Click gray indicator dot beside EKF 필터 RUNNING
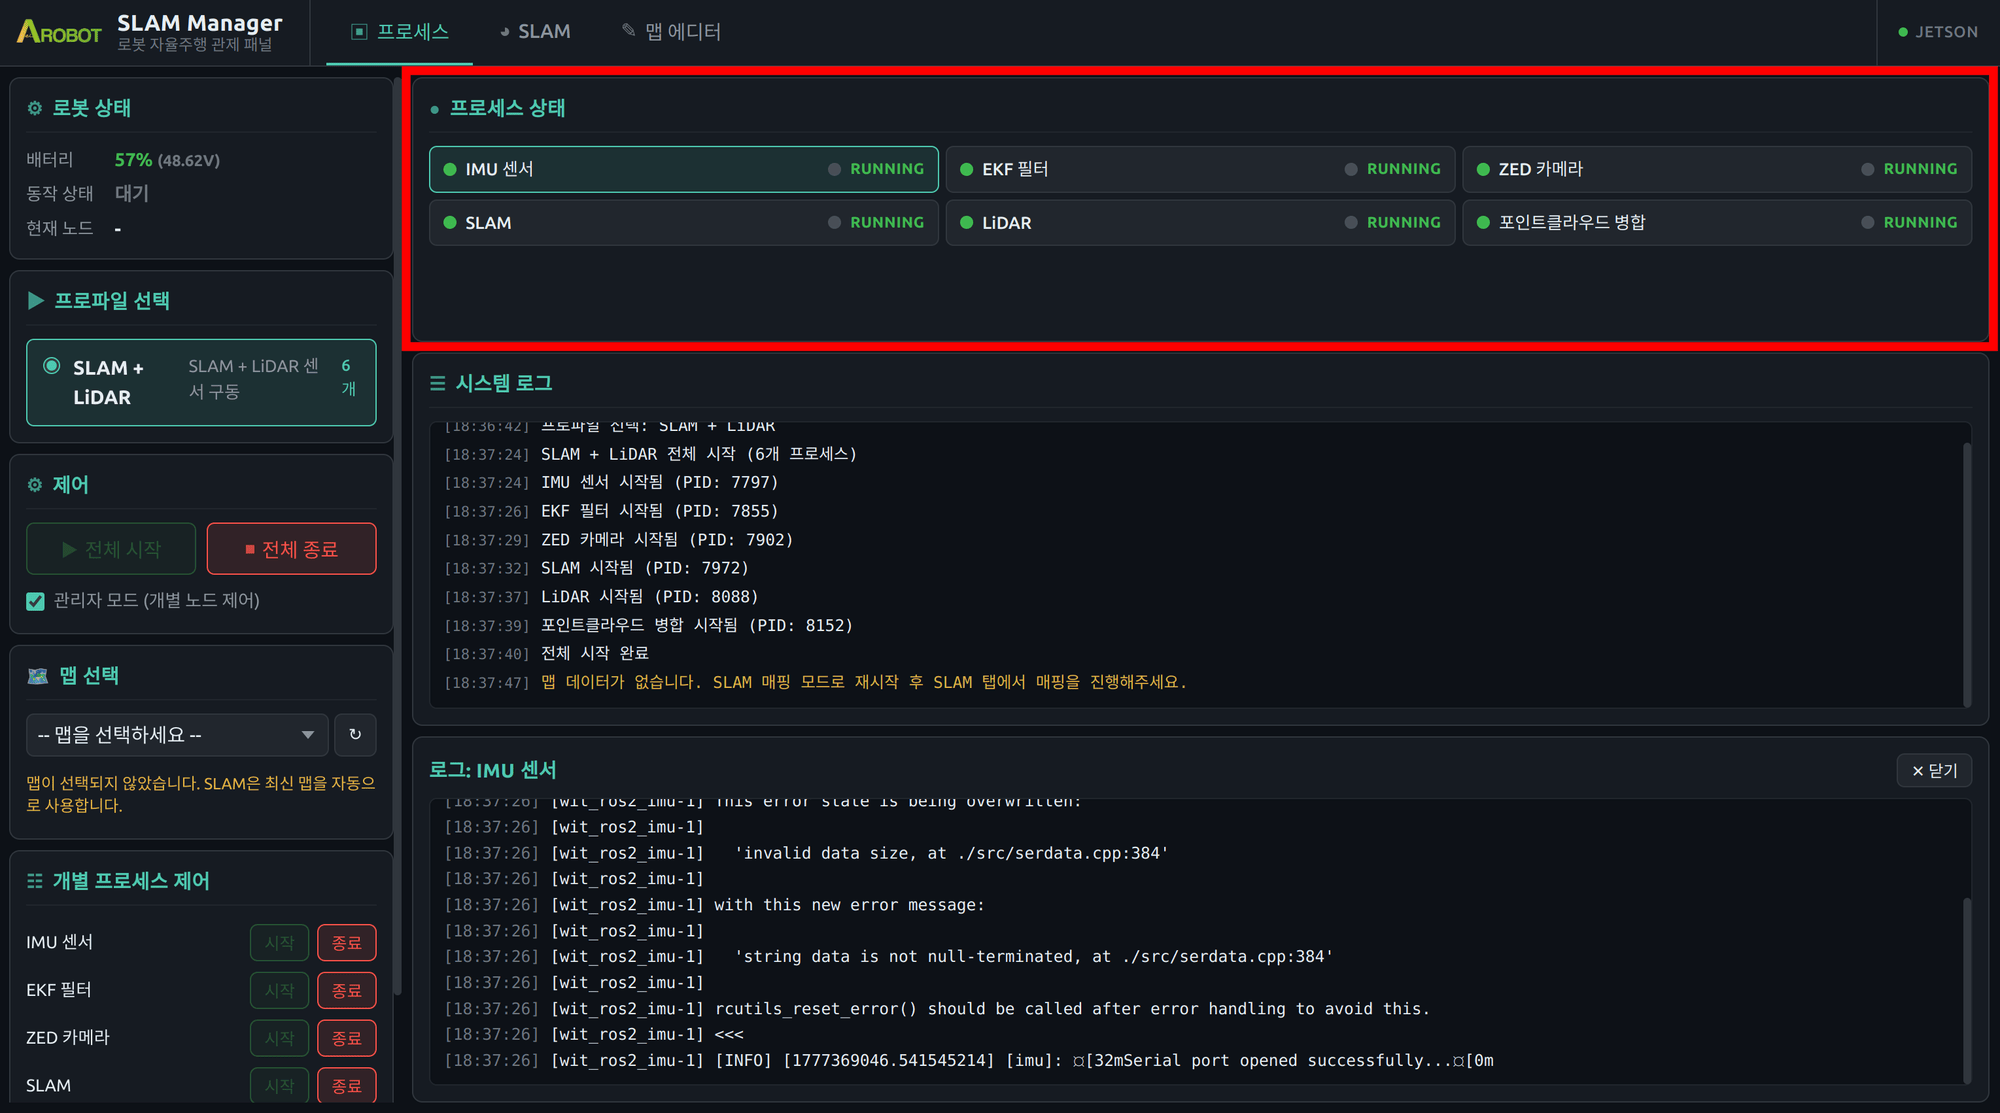The image size is (2000, 1113). tap(1351, 169)
